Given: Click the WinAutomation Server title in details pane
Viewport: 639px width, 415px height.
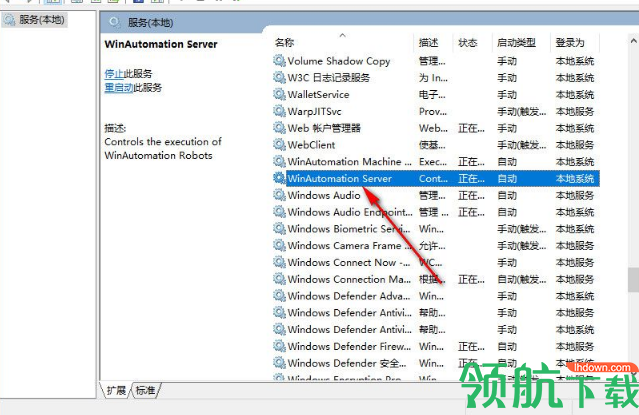Looking at the screenshot, I should 161,44.
